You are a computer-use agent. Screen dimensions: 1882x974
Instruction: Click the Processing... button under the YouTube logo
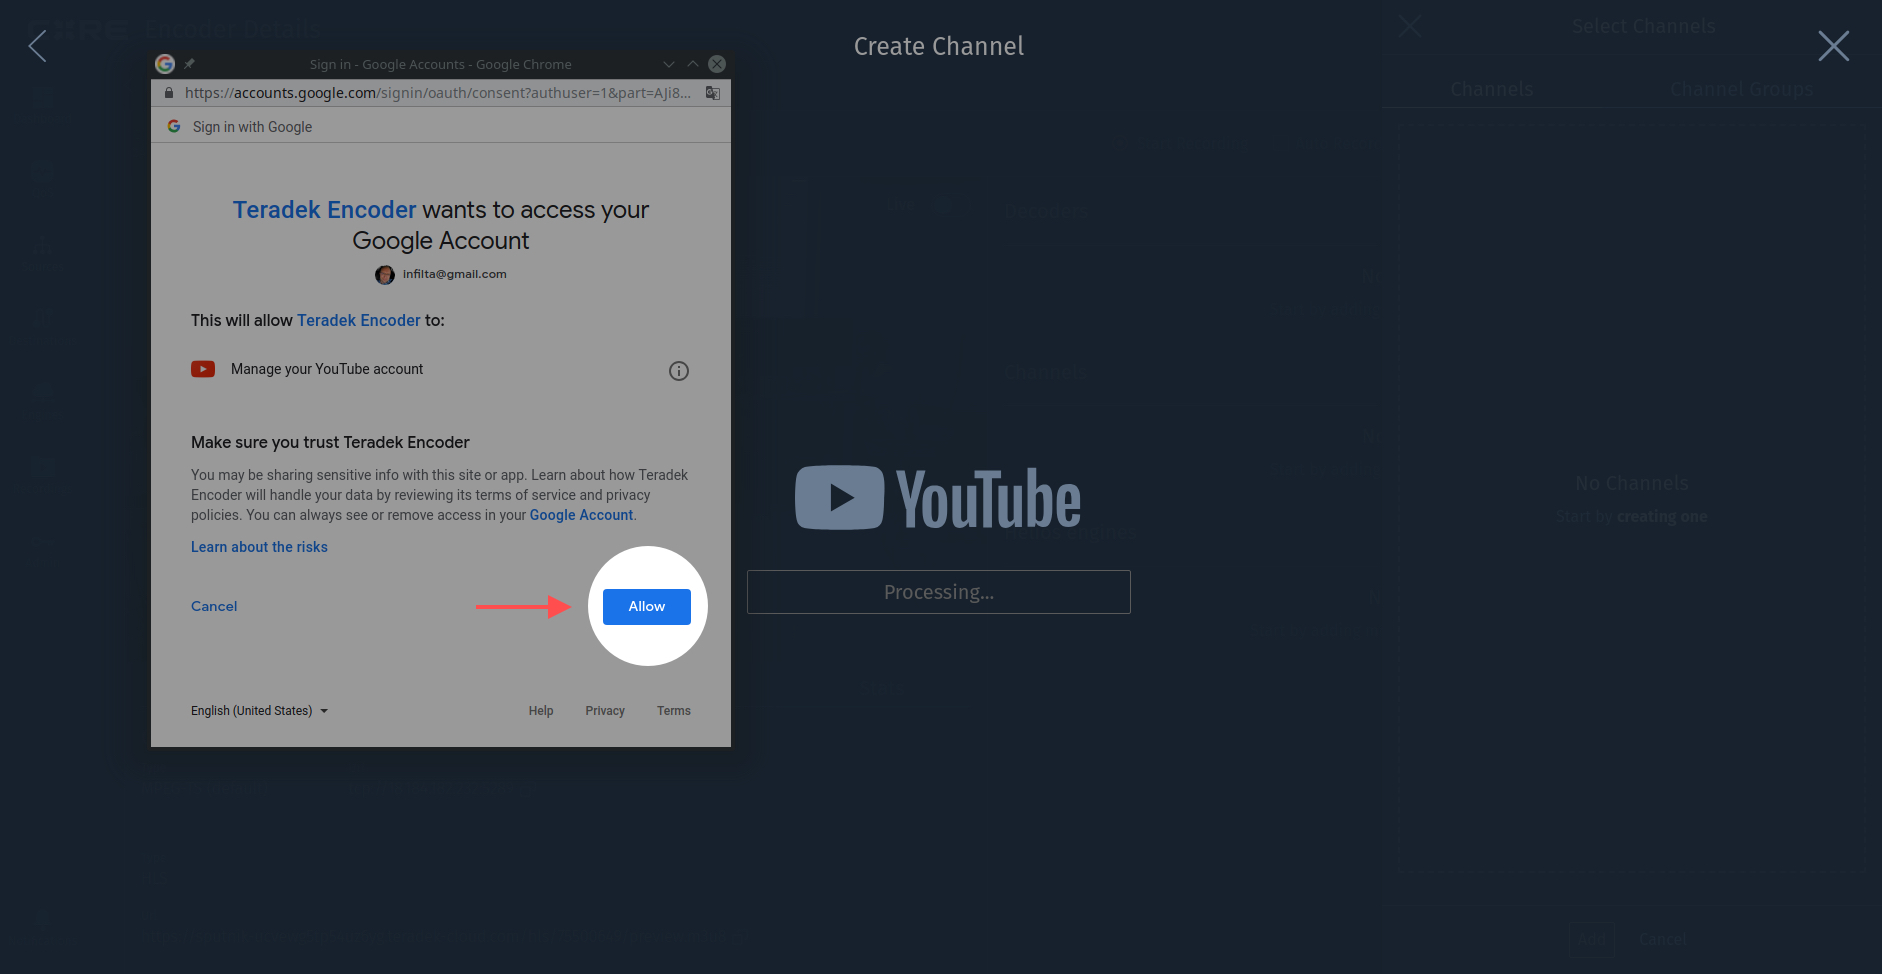[x=938, y=592]
